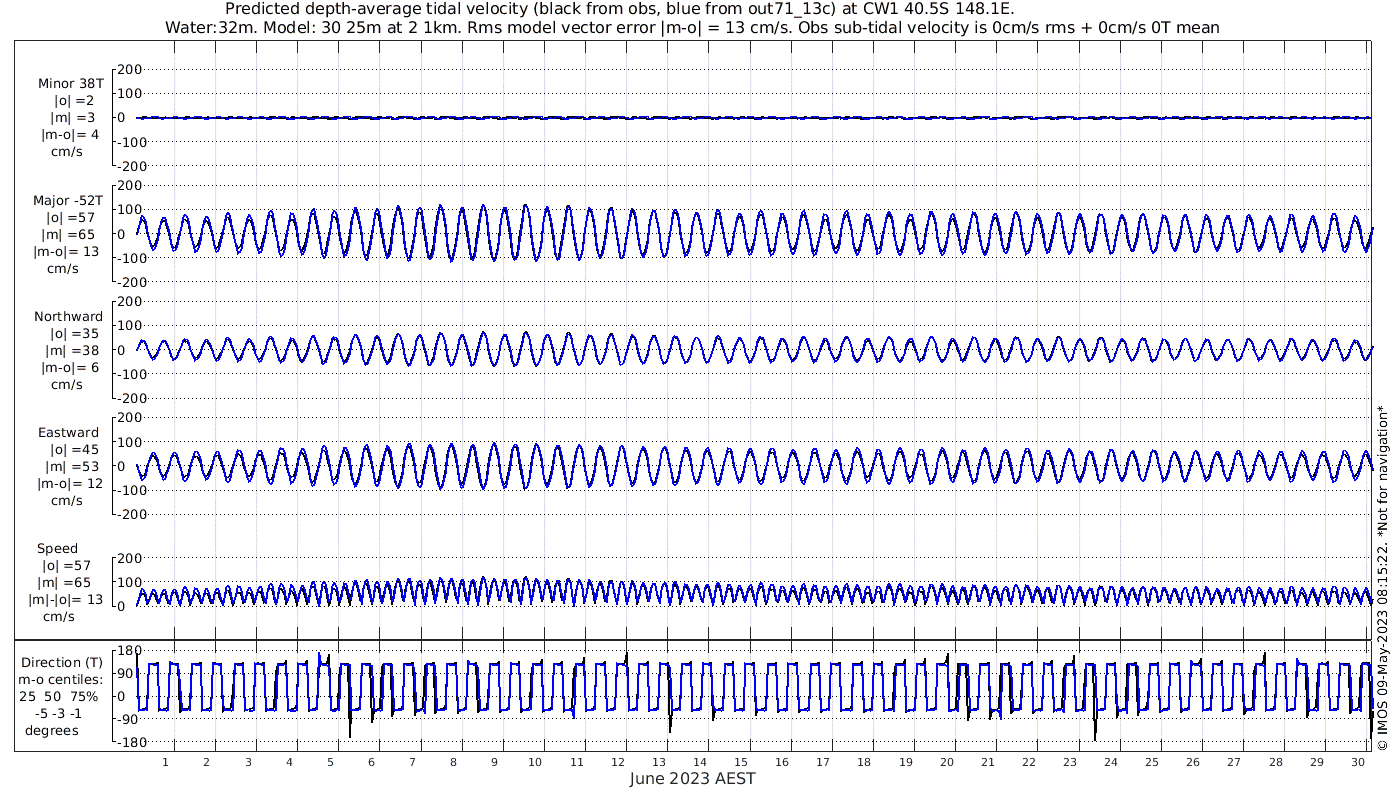Select the 'Speed' panel label
Image resolution: width=1400 pixels, height=800 pixels.
pos(58,549)
